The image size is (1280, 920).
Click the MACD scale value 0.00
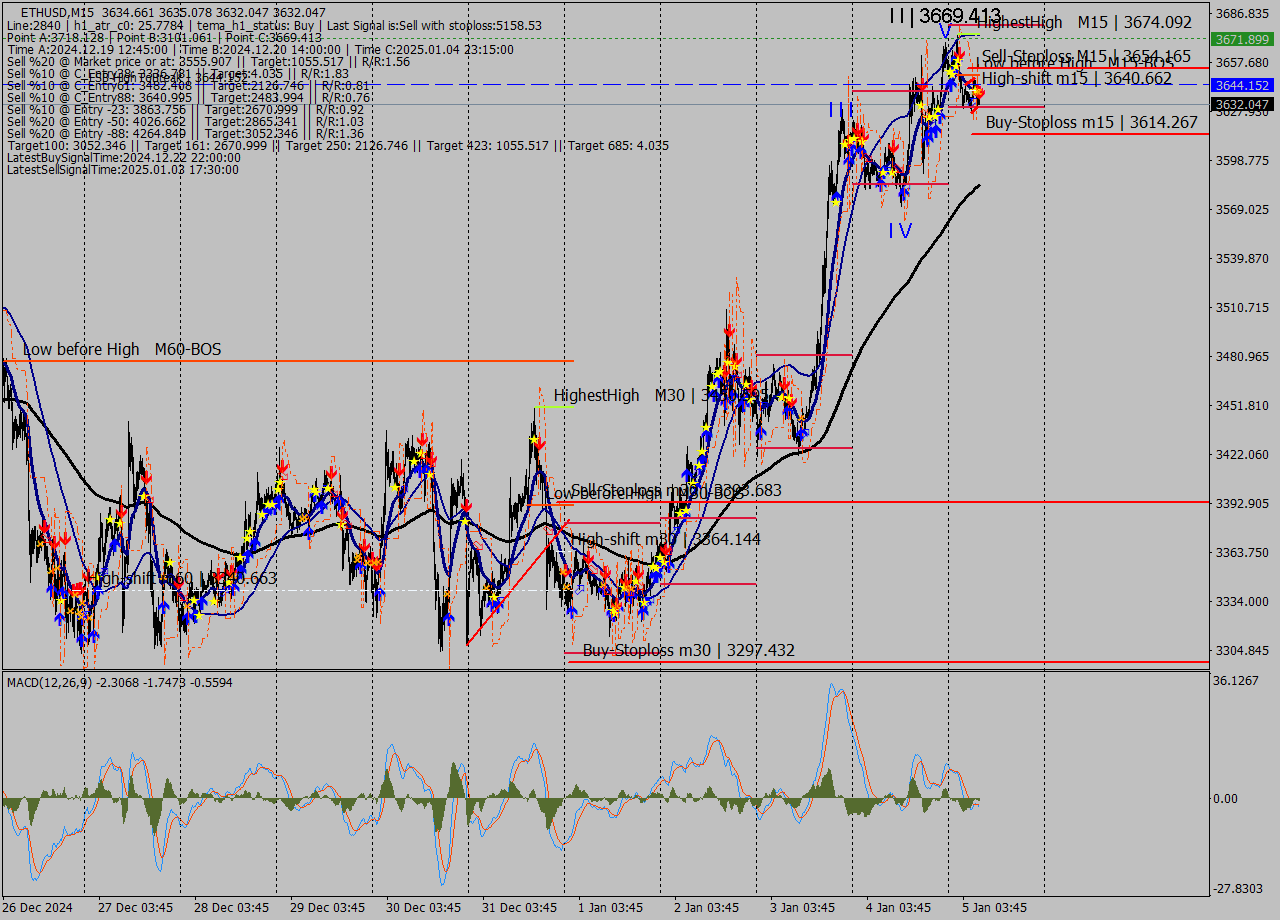click(x=1227, y=799)
